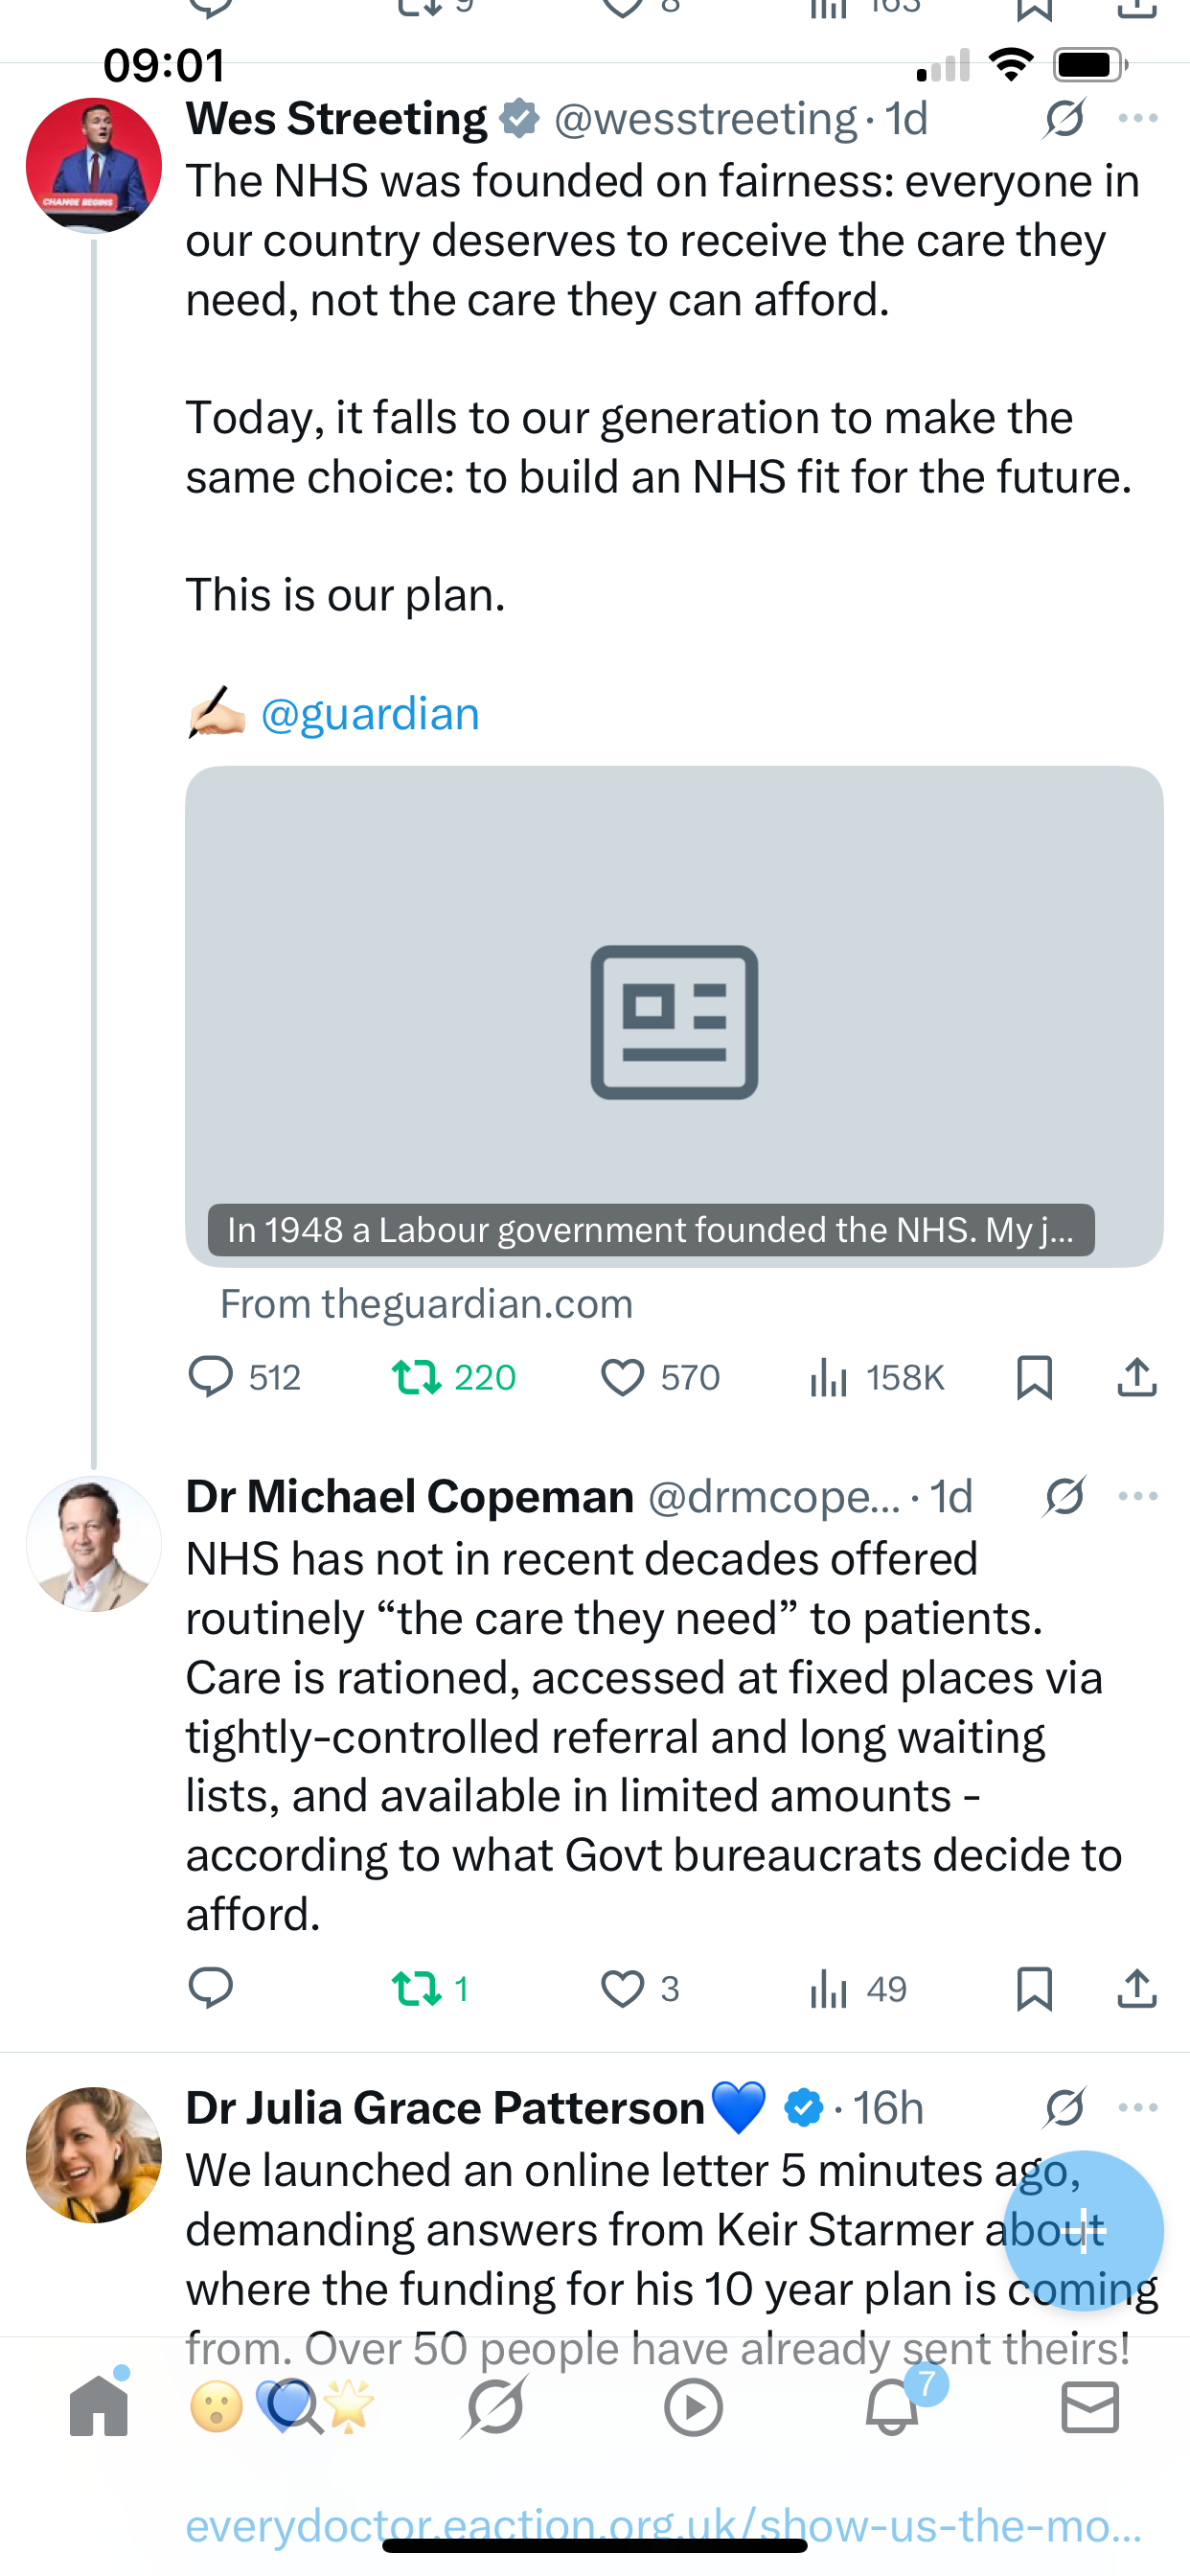This screenshot has width=1190, height=2576.
Task: Reply to Dr Michael Copeman's tweet
Action: pyautogui.click(x=211, y=1988)
